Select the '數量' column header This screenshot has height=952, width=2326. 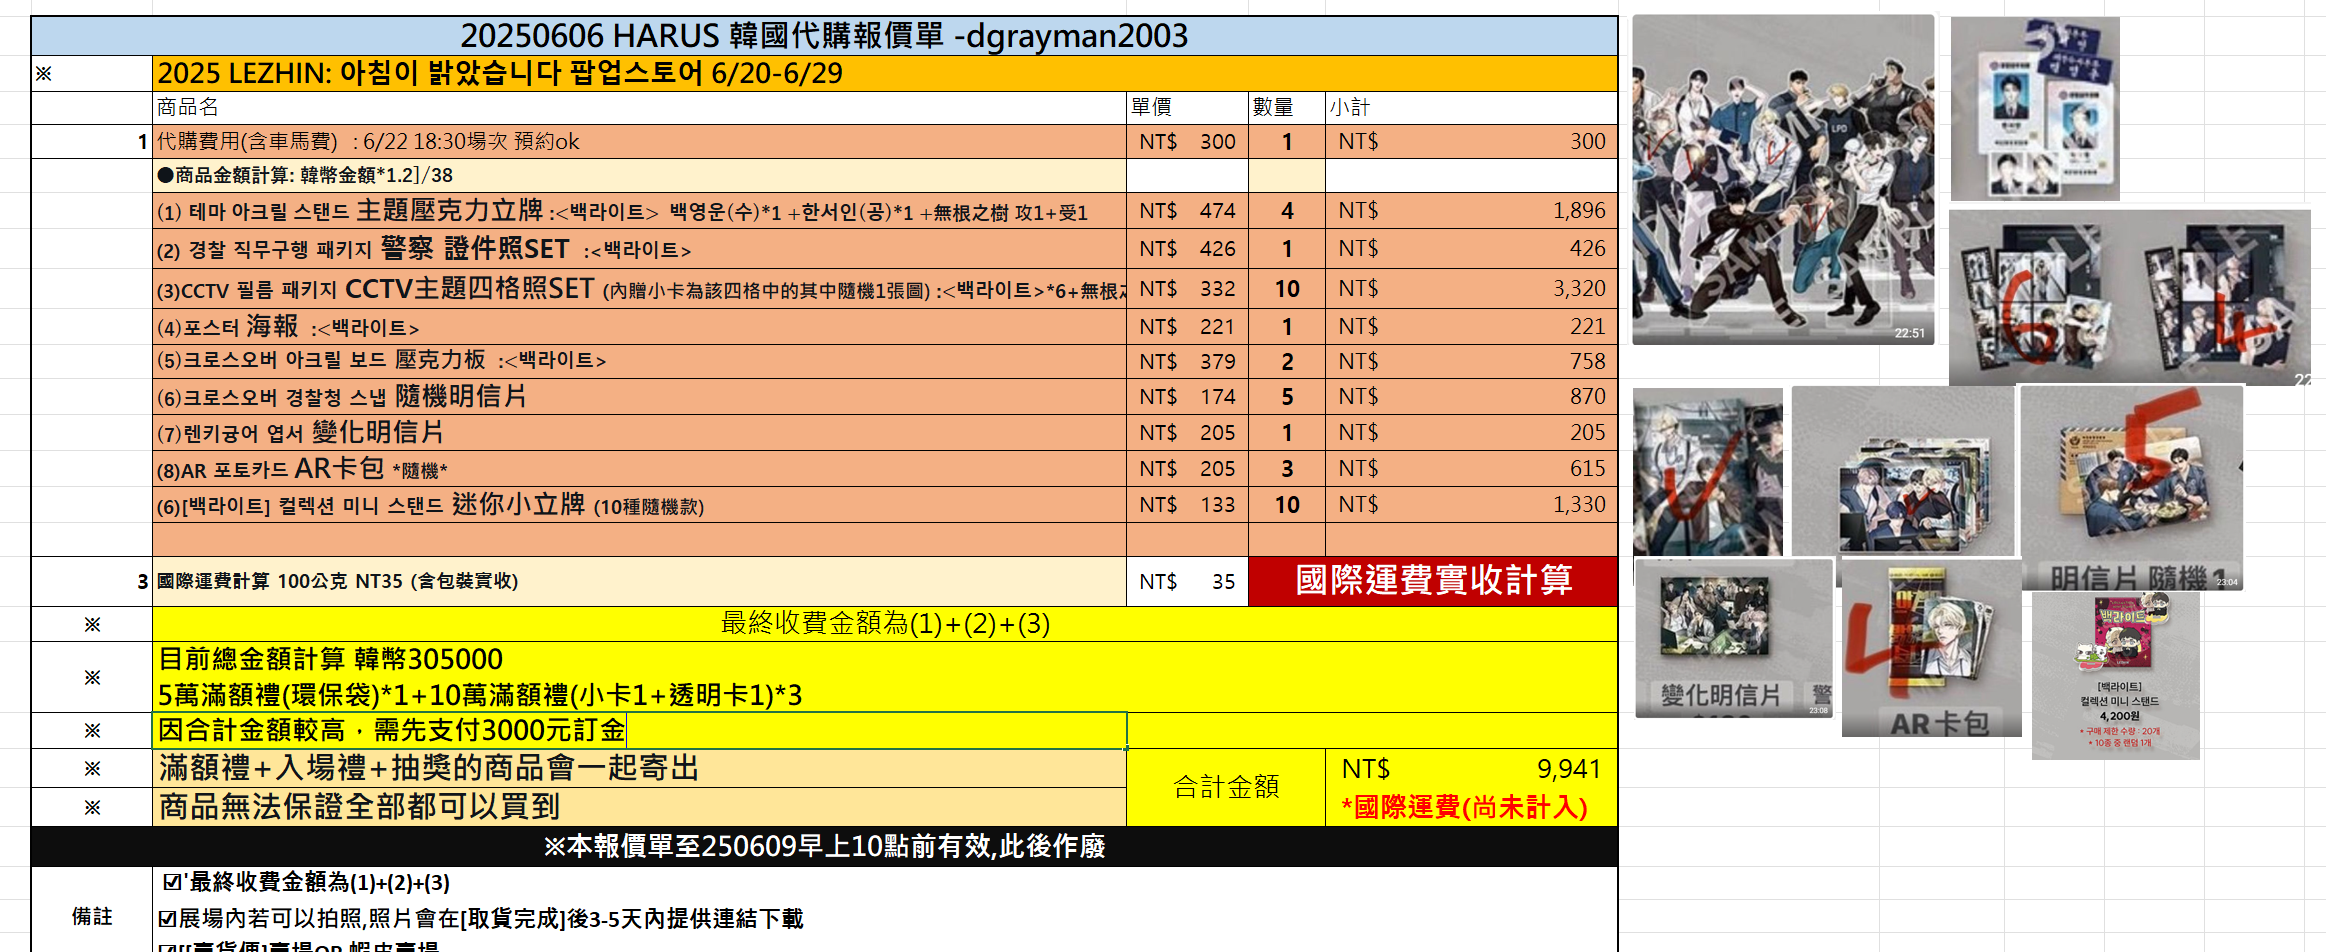click(x=1287, y=107)
